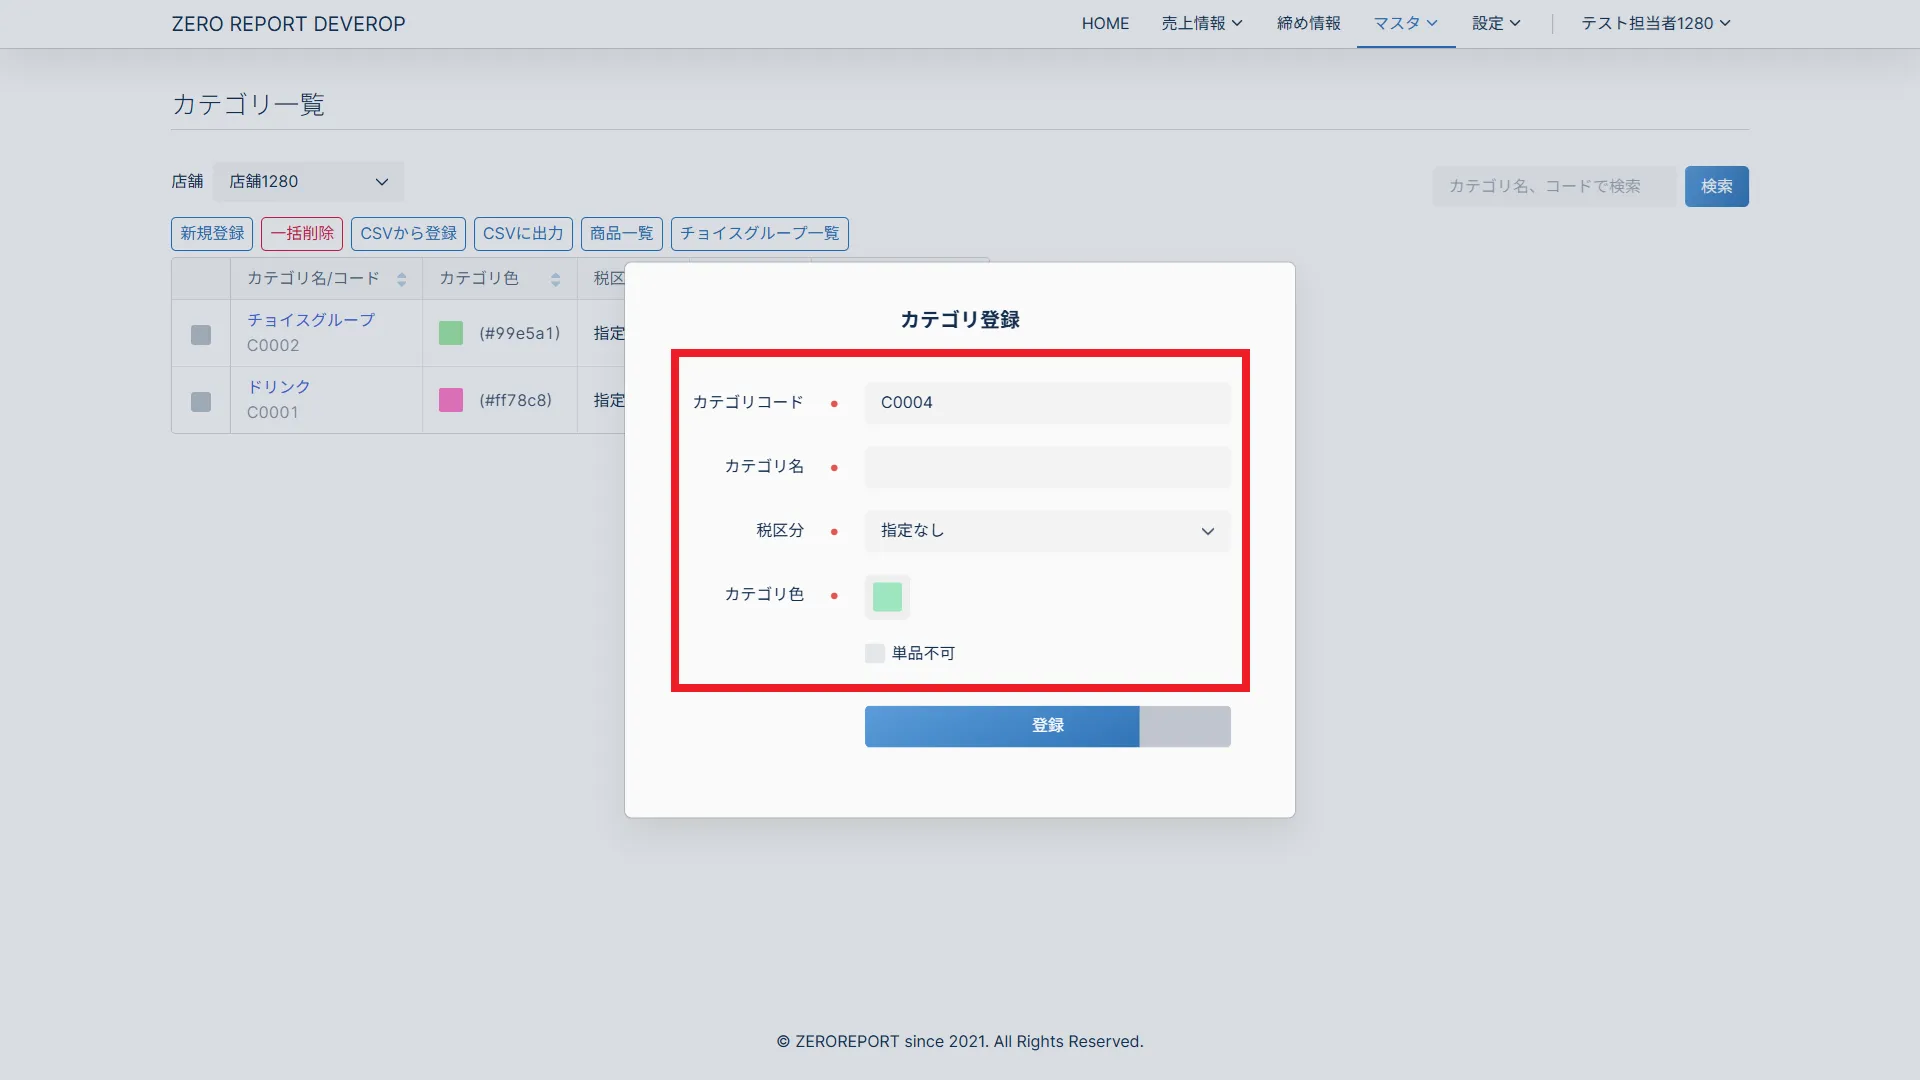Click the CSVから登録 button
Image resolution: width=1920 pixels, height=1080 pixels.
(408, 233)
